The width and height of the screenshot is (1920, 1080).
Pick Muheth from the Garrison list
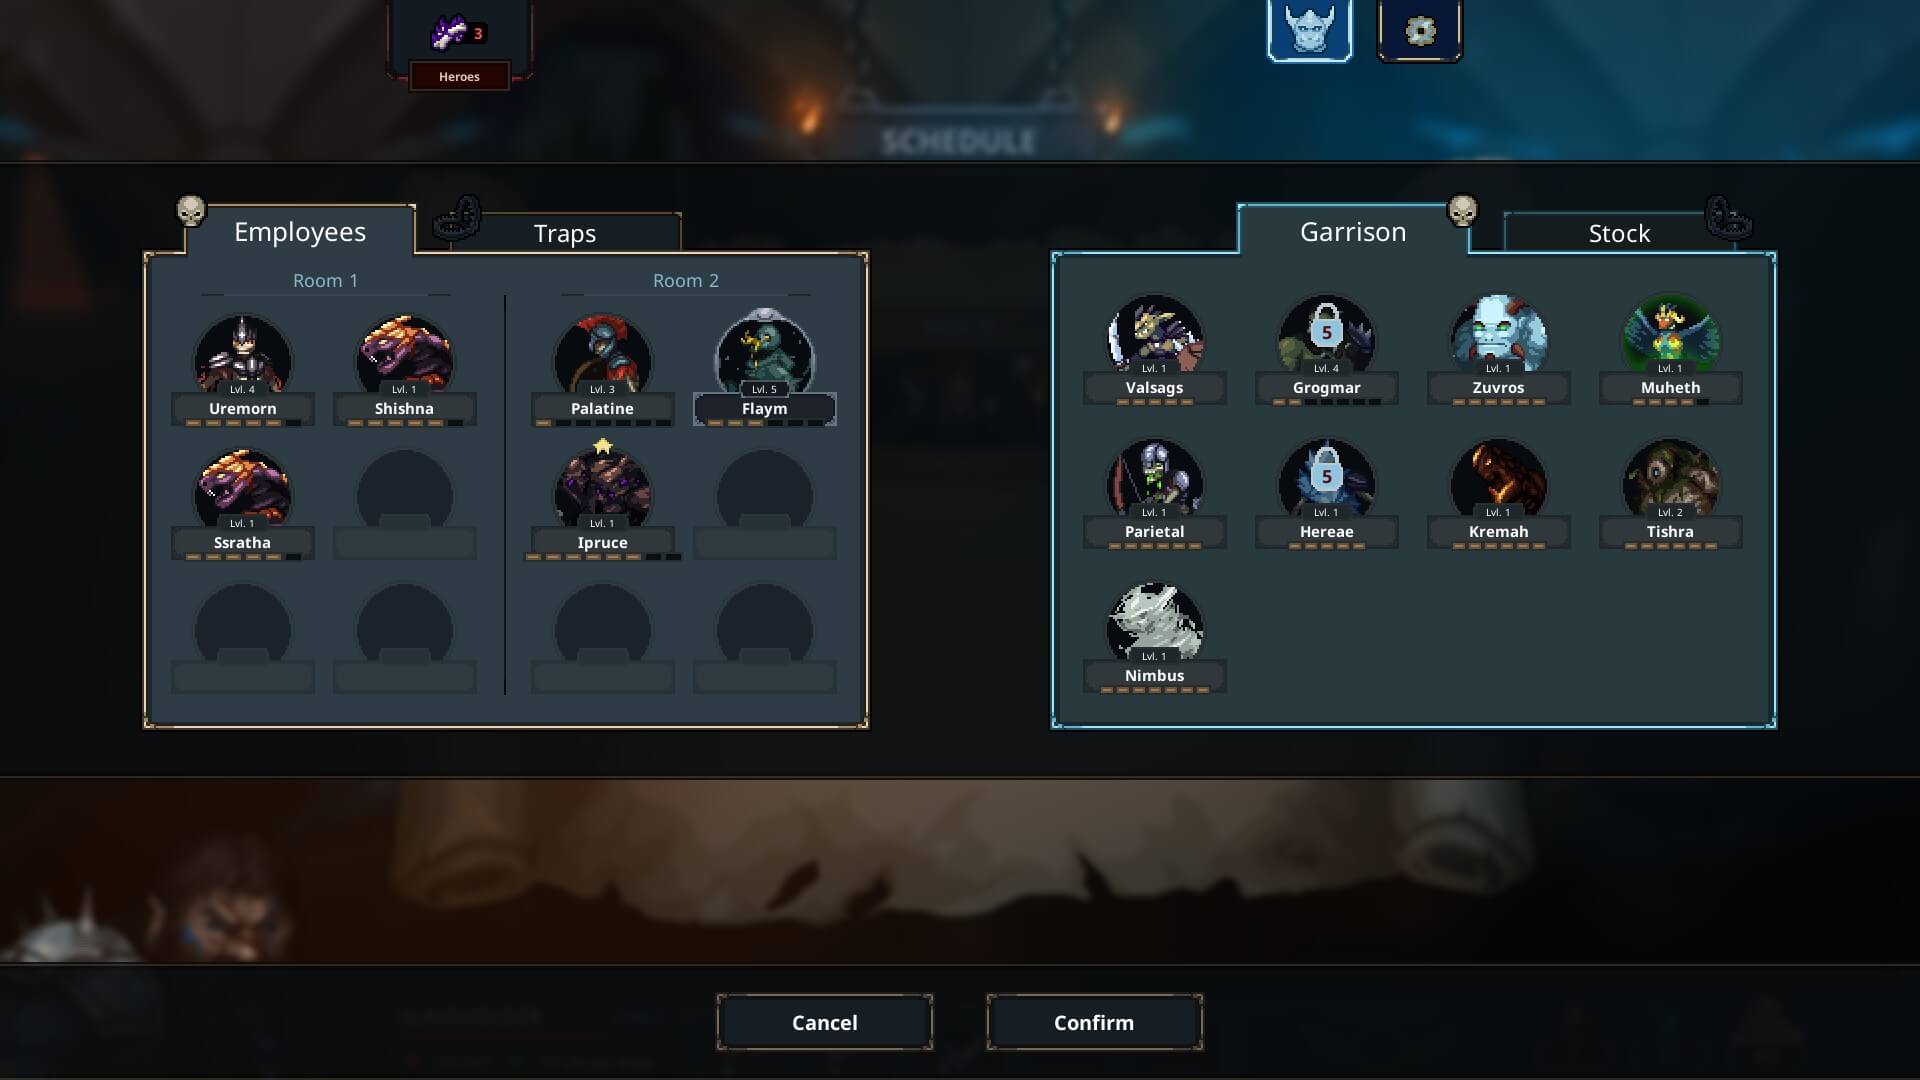click(1671, 337)
